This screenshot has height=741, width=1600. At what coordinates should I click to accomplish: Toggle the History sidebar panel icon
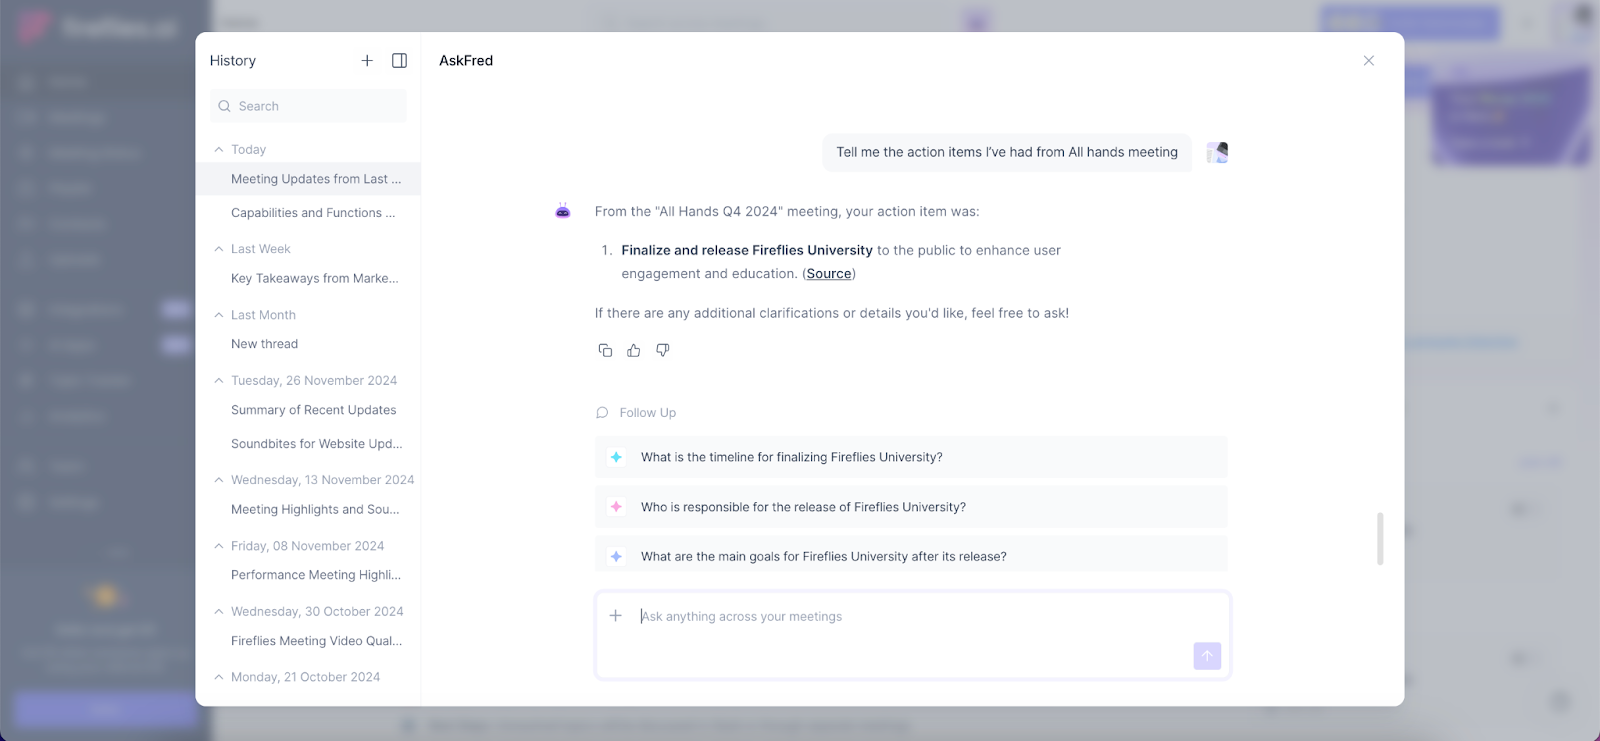pos(399,61)
